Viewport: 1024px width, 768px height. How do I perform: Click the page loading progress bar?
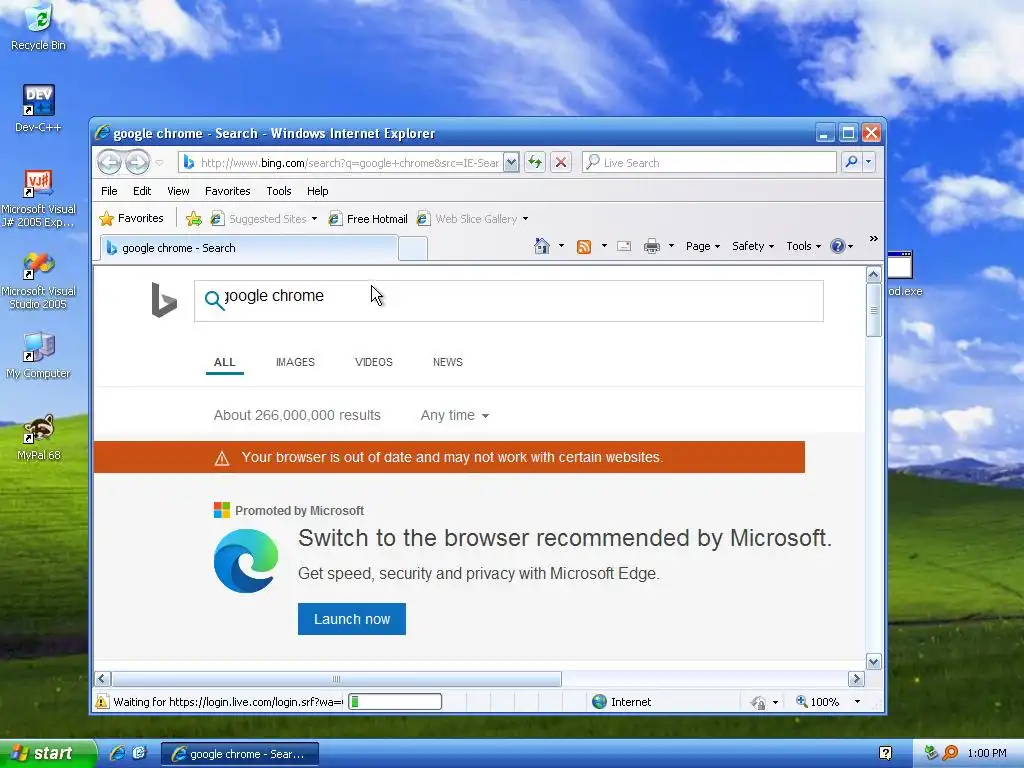click(395, 702)
